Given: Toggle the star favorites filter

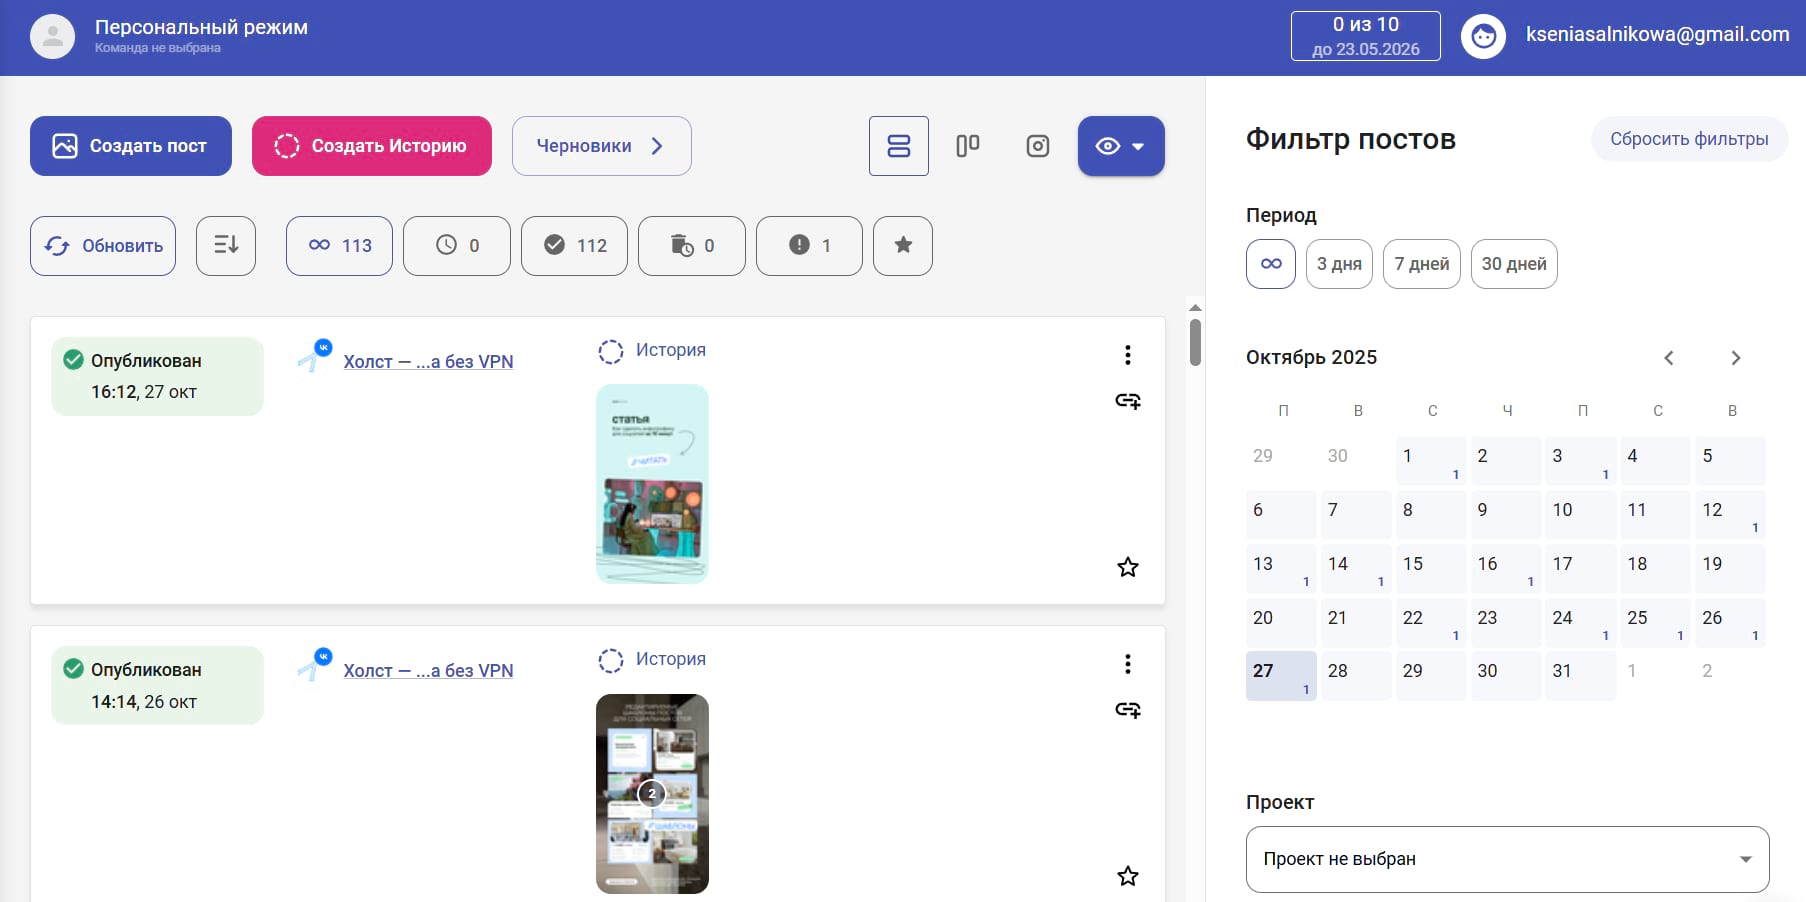Looking at the screenshot, I should (903, 246).
